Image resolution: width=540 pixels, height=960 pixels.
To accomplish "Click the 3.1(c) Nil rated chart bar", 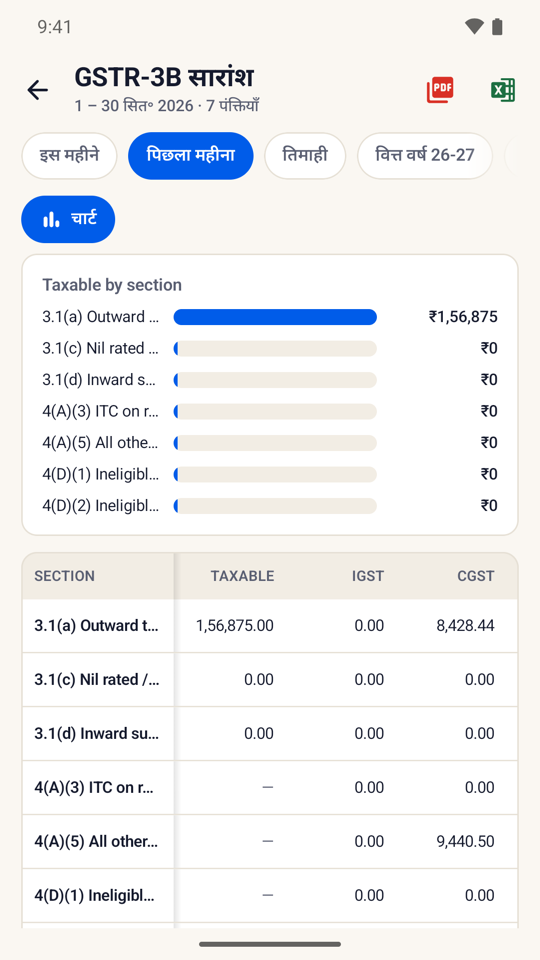I will pos(275,348).
